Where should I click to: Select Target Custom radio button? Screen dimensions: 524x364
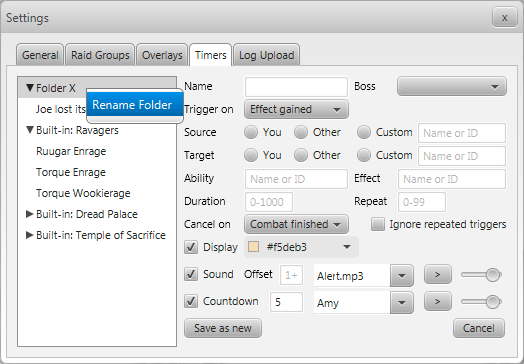[364, 155]
